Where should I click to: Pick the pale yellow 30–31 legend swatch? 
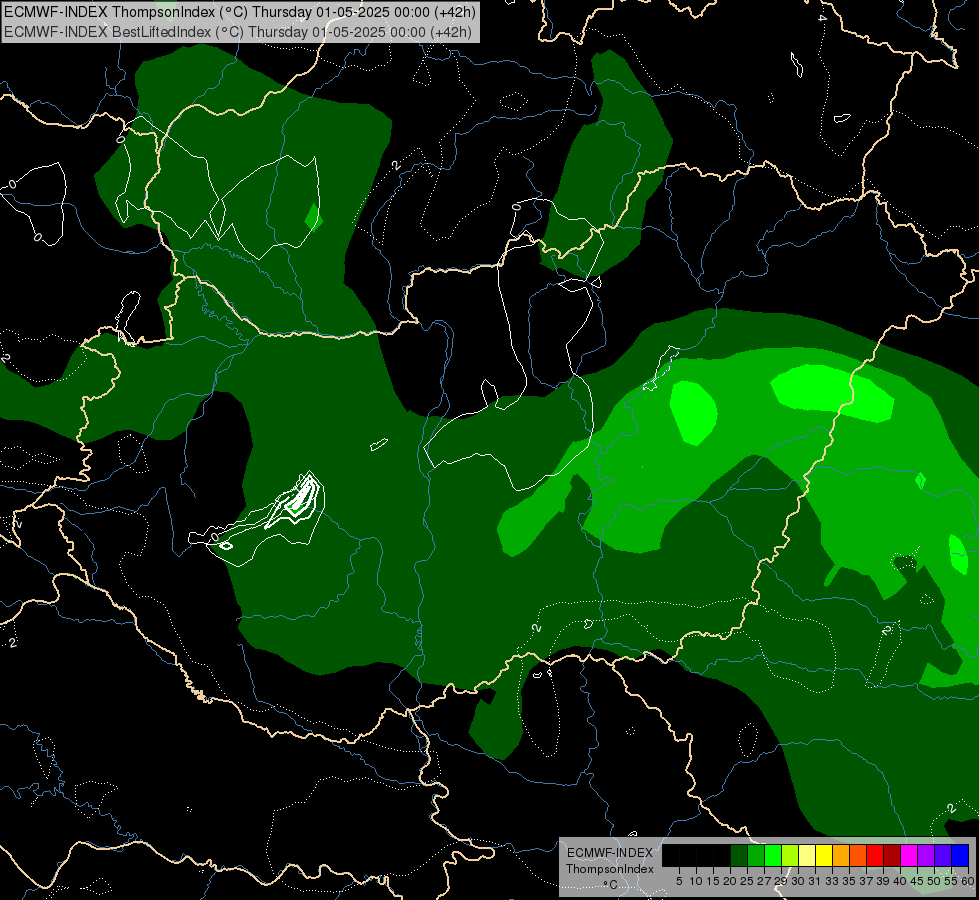[807, 855]
